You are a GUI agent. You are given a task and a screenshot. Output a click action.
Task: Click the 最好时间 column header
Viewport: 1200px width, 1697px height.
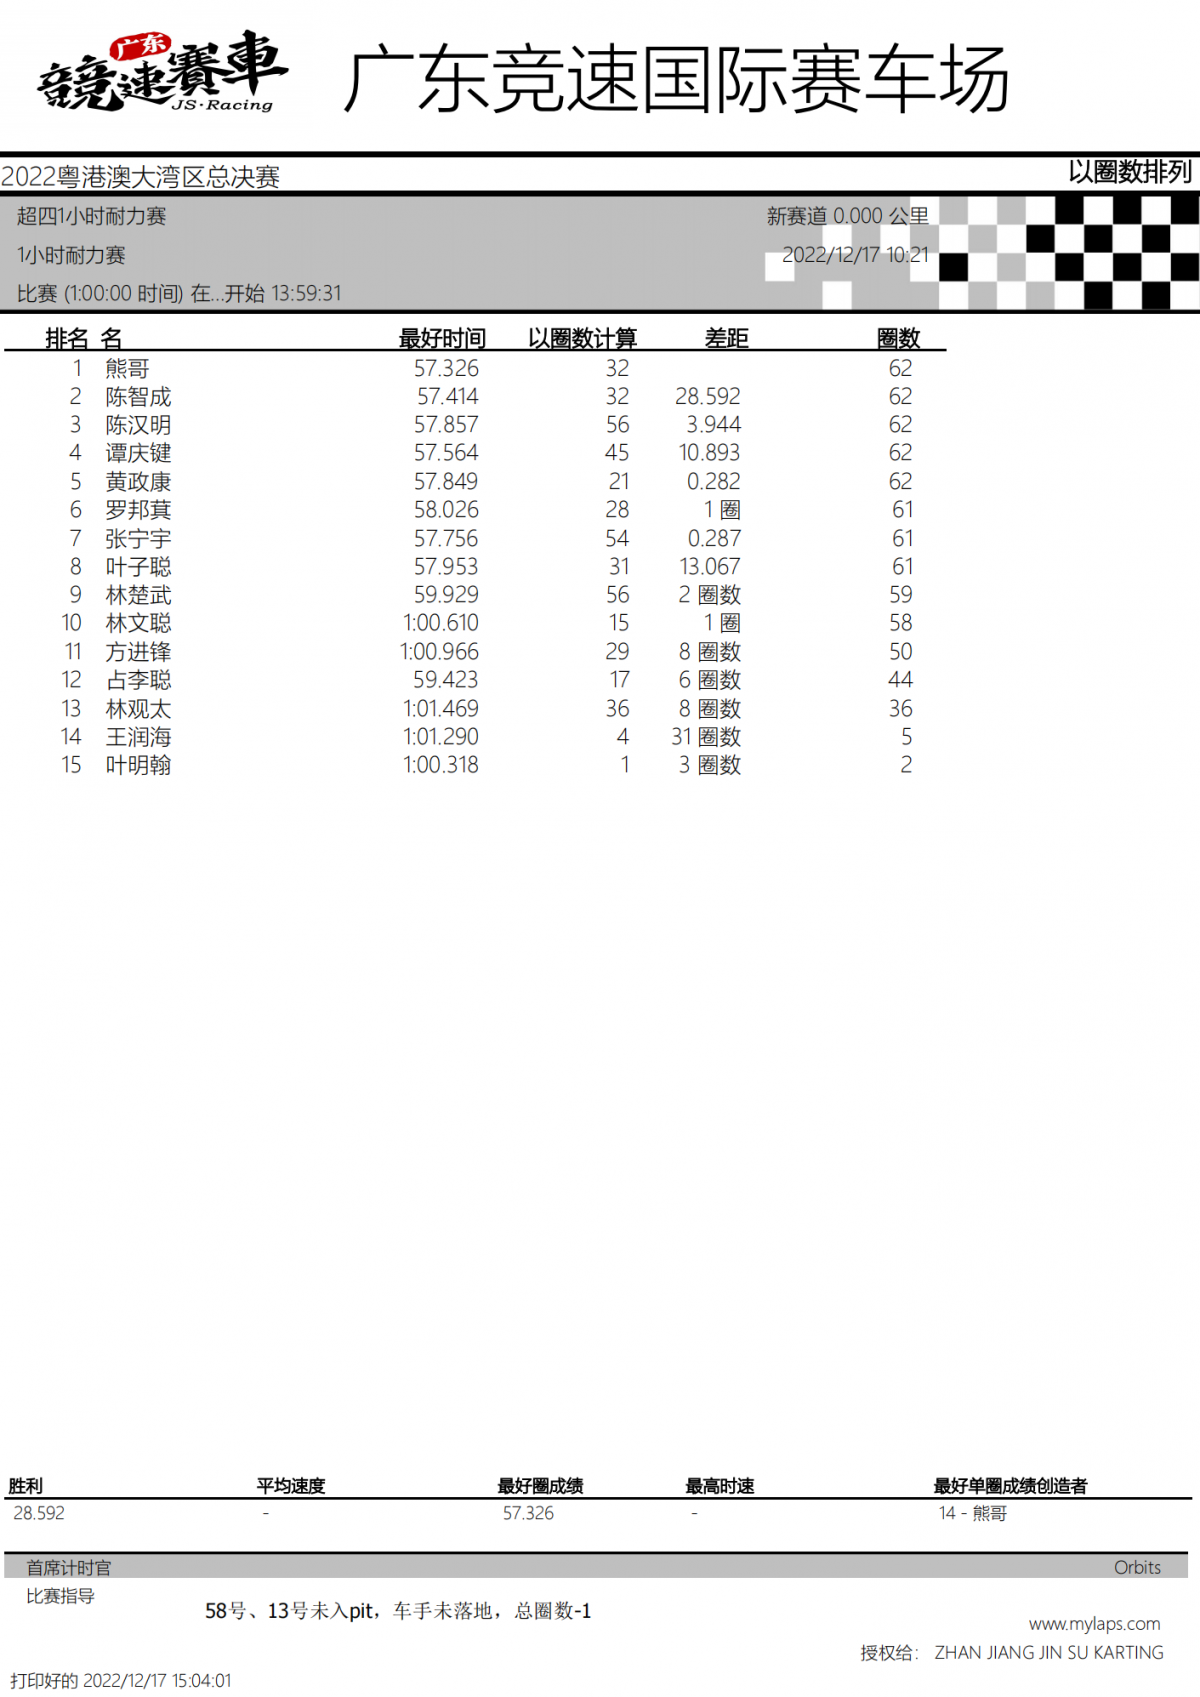(442, 339)
